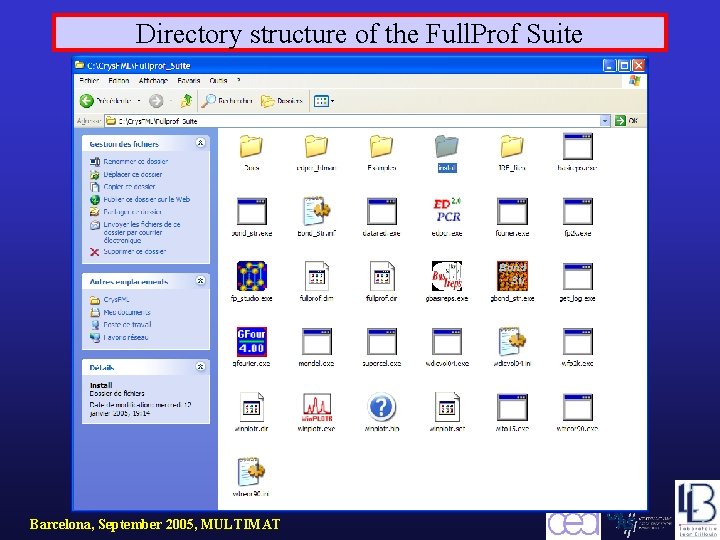The width and height of the screenshot is (720, 540).
Task: Open the GFour 4.00 gfourier.exe icon
Action: [252, 342]
